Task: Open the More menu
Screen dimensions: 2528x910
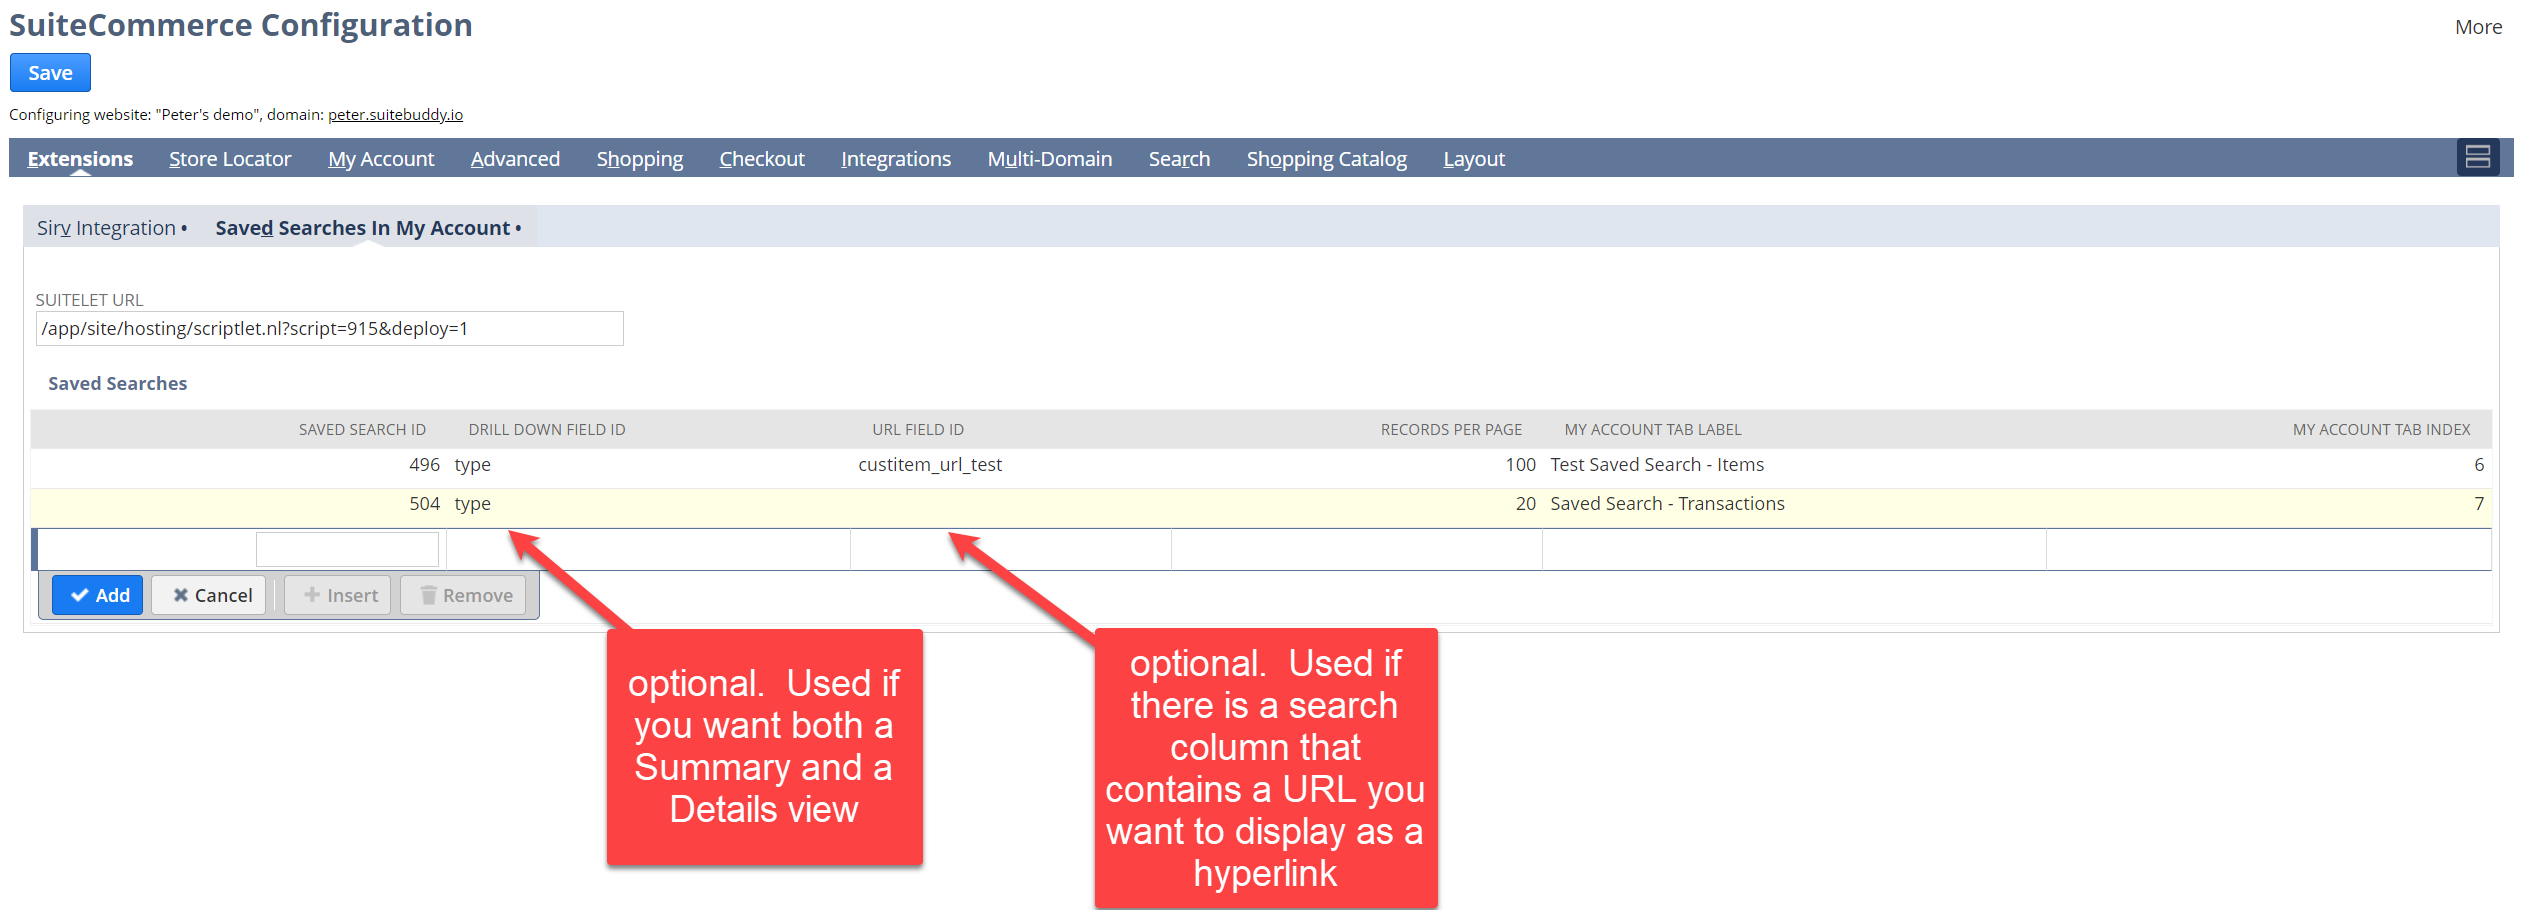Action: [2478, 27]
